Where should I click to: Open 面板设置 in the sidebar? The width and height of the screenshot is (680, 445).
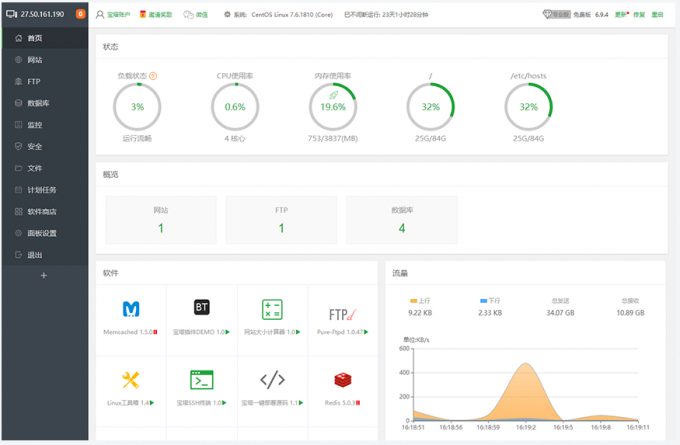tap(42, 233)
